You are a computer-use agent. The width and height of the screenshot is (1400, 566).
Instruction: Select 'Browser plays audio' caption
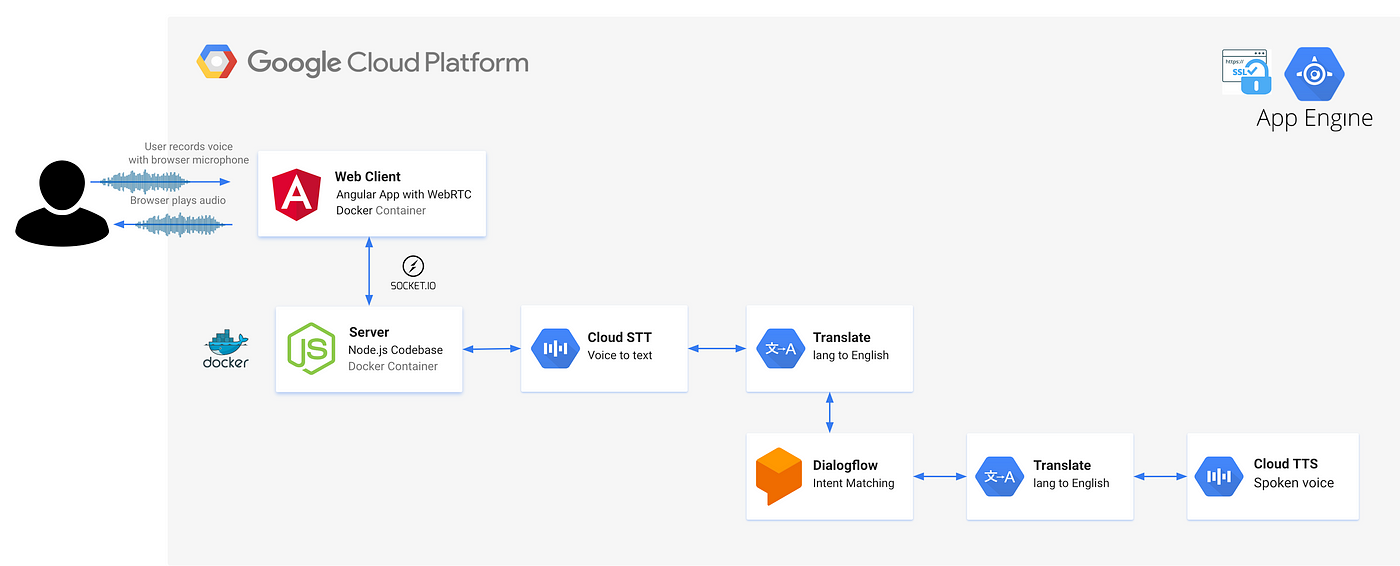click(x=178, y=200)
